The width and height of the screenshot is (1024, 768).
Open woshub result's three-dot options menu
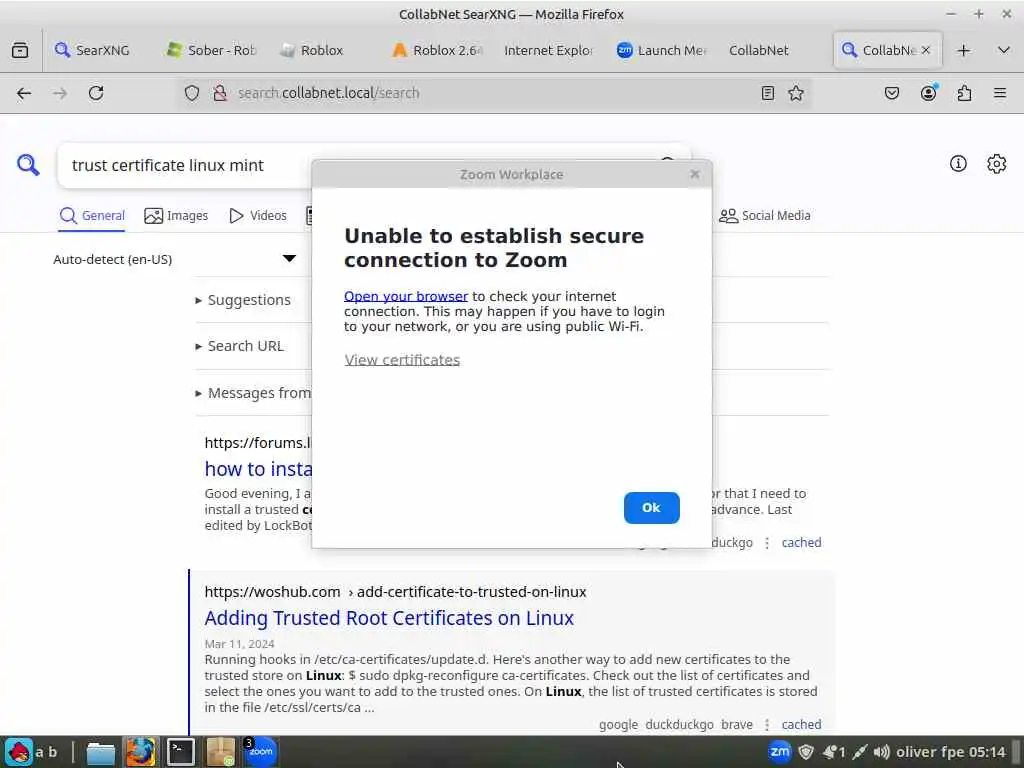[x=767, y=724]
